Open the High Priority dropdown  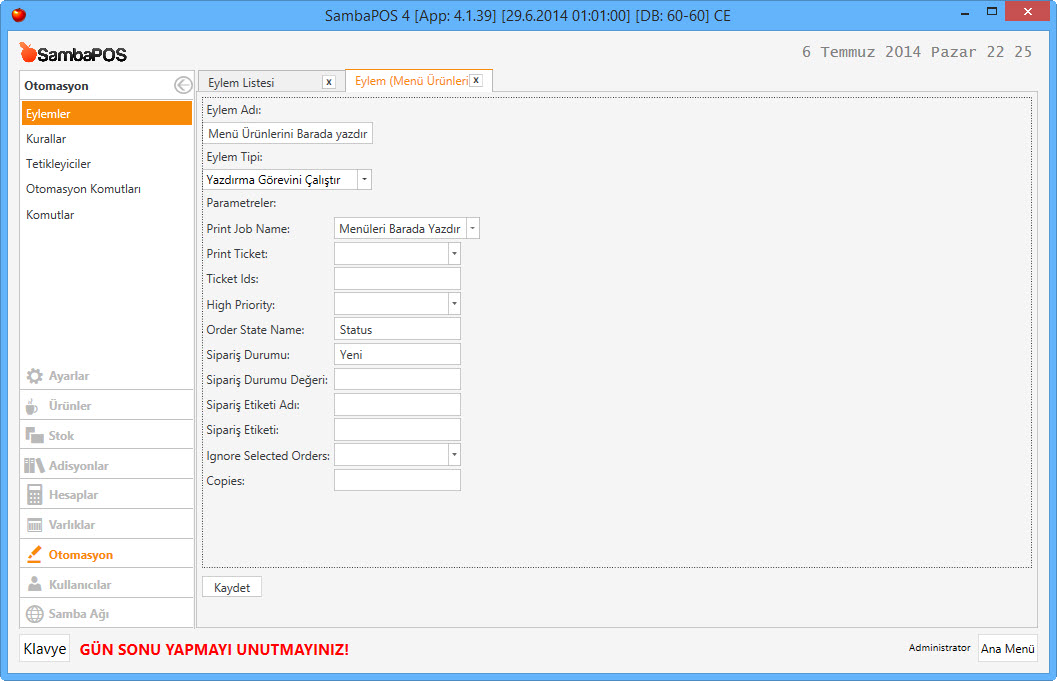(453, 304)
